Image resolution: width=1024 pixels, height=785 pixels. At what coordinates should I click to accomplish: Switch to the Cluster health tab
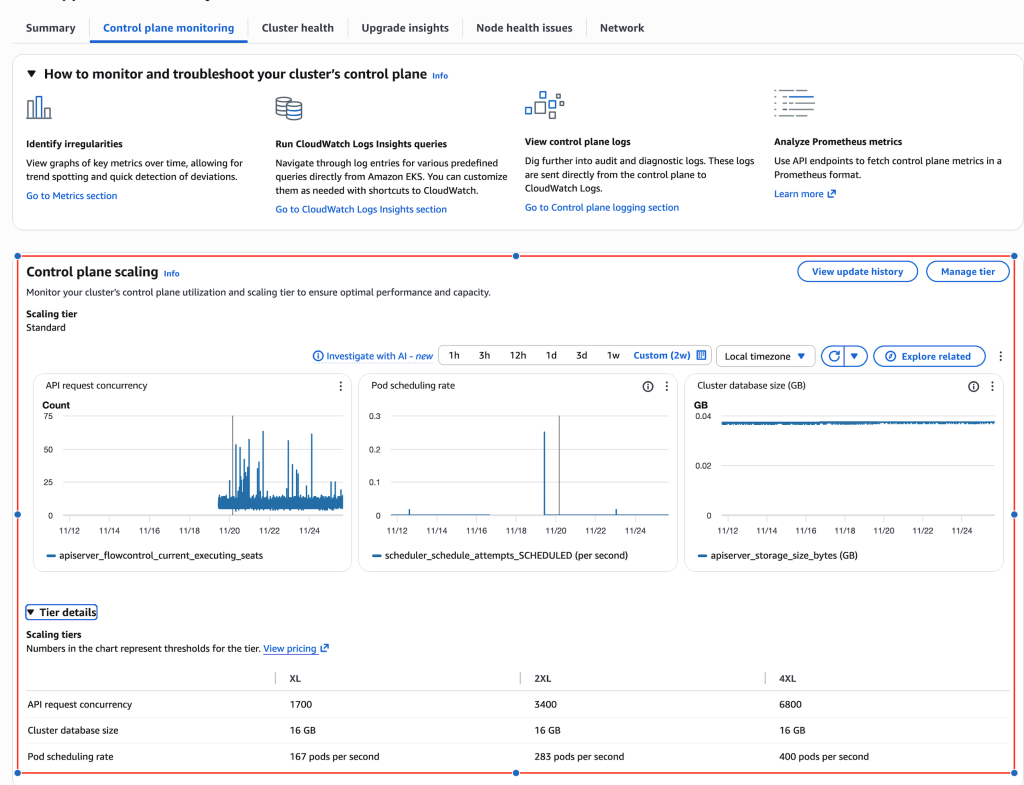tap(297, 28)
